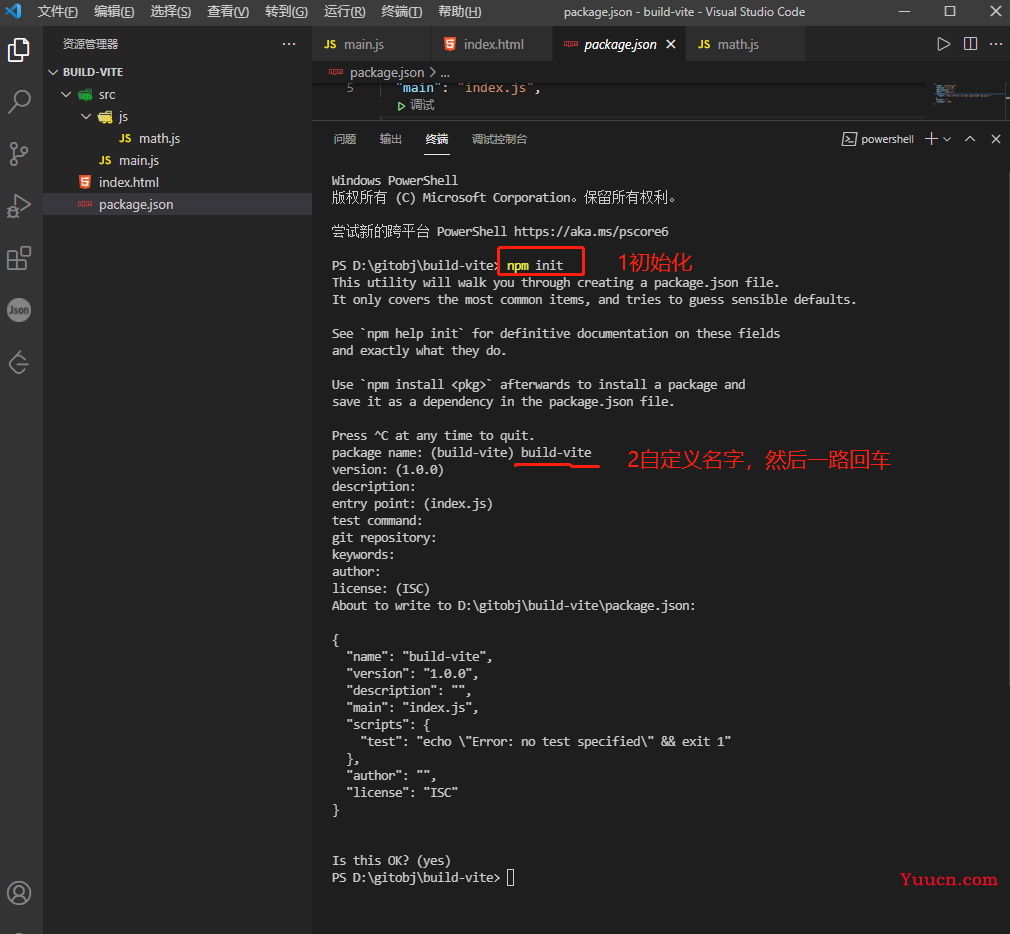
Task: Open the new terminal profile dropdown arrow
Action: [x=947, y=139]
